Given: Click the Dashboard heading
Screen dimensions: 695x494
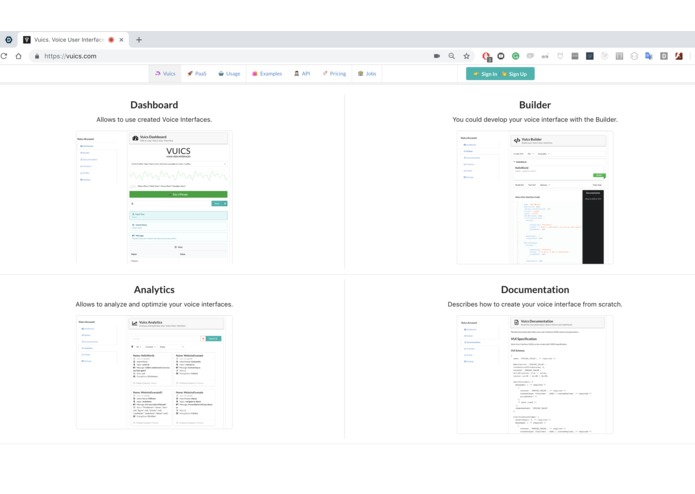Looking at the screenshot, I should 154,105.
